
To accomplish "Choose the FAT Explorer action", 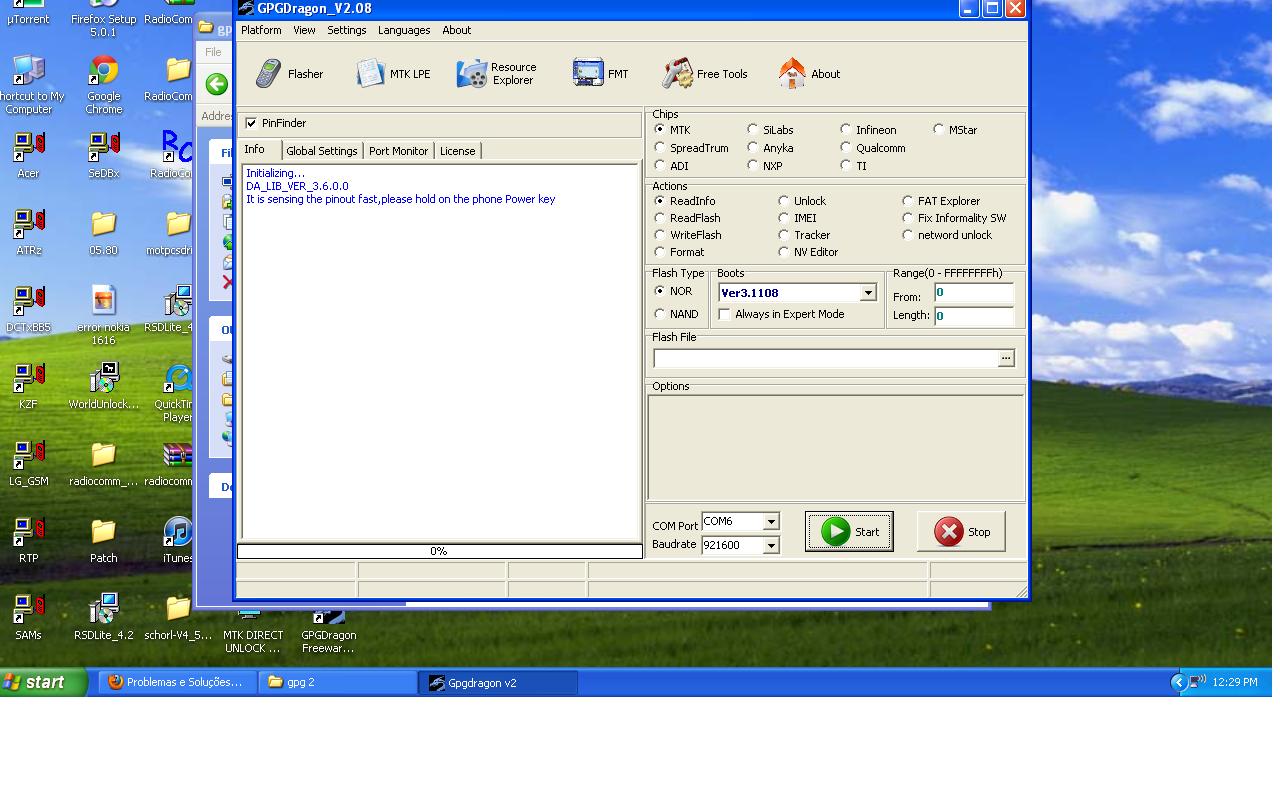I will (908, 201).
